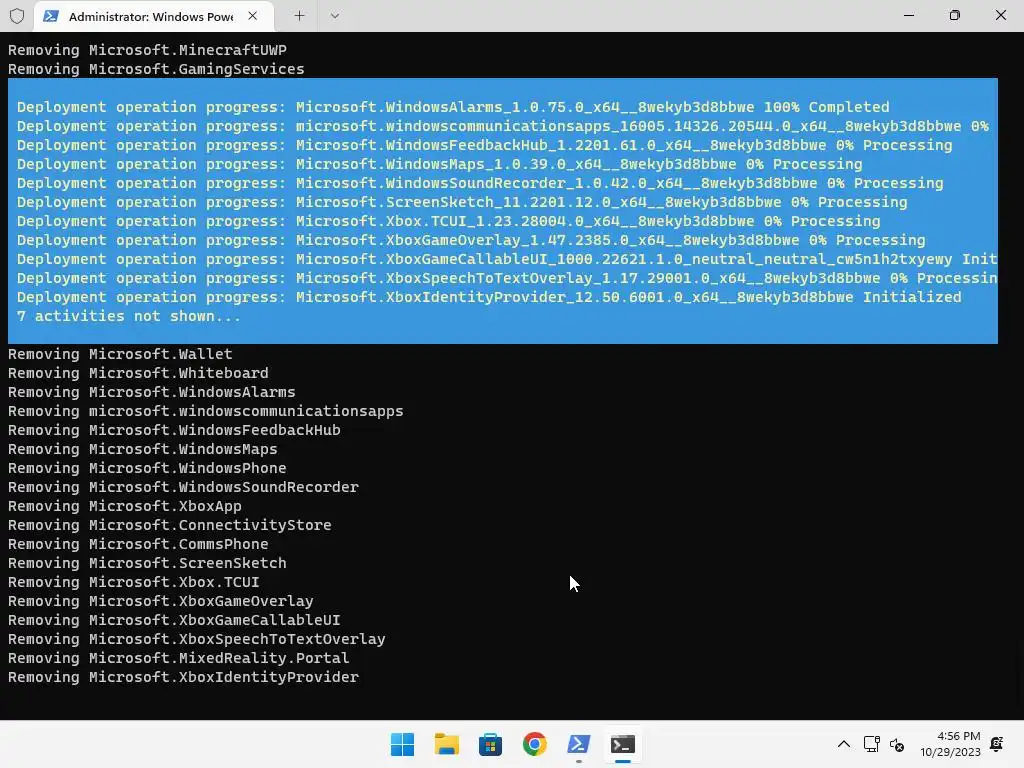Click the line "Removing Microsoft.Xbox.TCUI"

(134, 582)
